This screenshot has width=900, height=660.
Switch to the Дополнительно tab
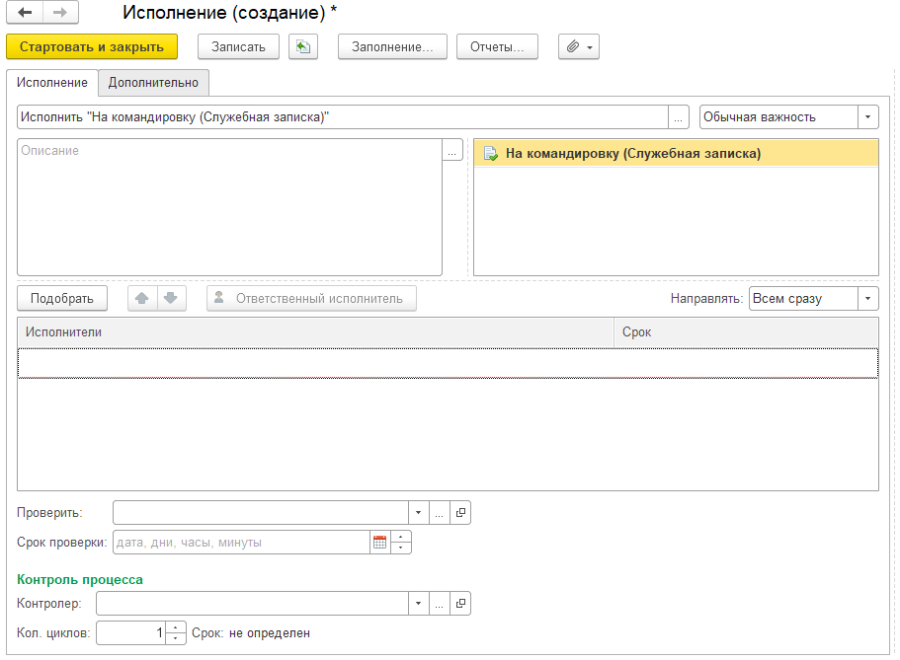pyautogui.click(x=153, y=83)
